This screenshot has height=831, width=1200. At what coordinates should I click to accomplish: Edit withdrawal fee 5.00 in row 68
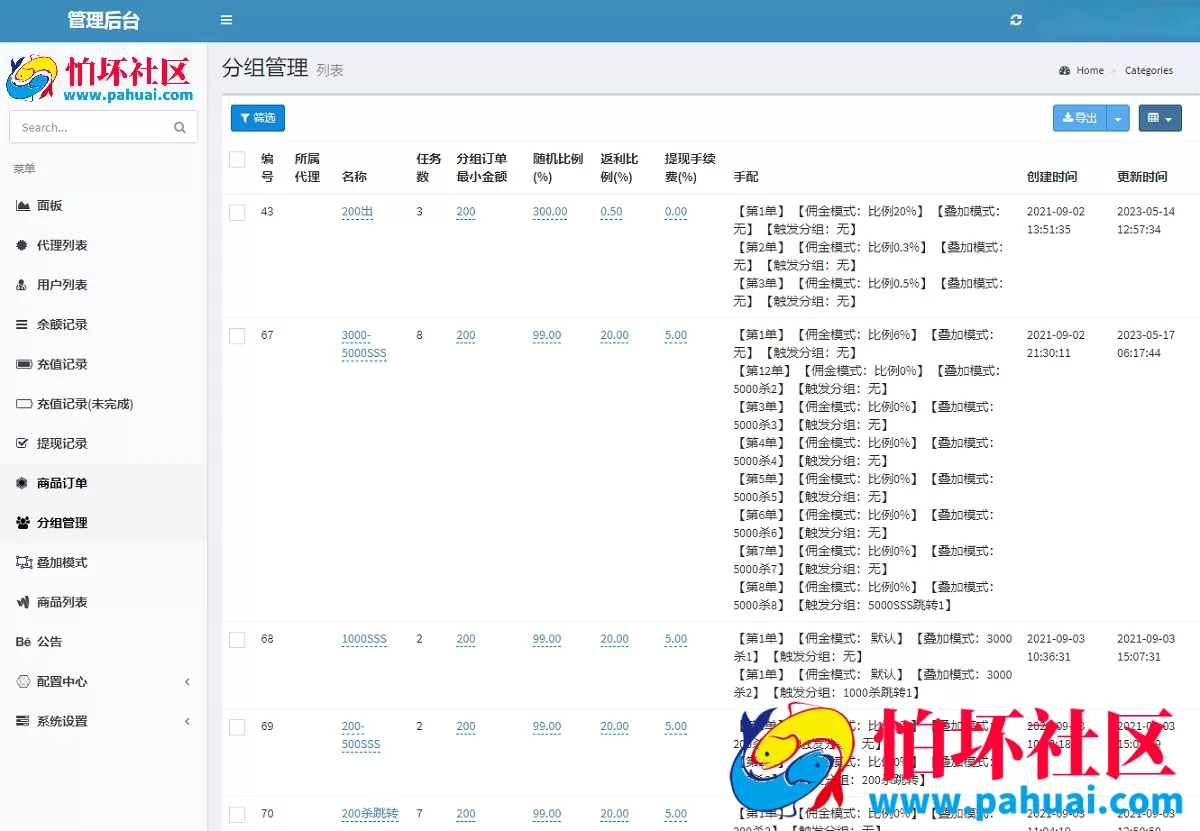(x=676, y=639)
